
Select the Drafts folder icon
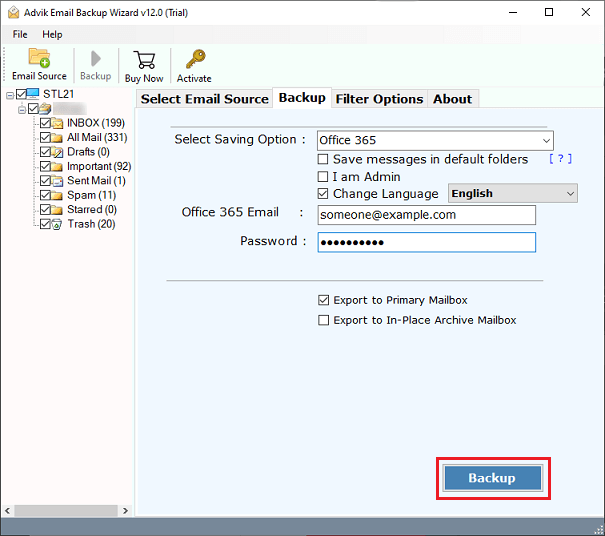point(57,152)
